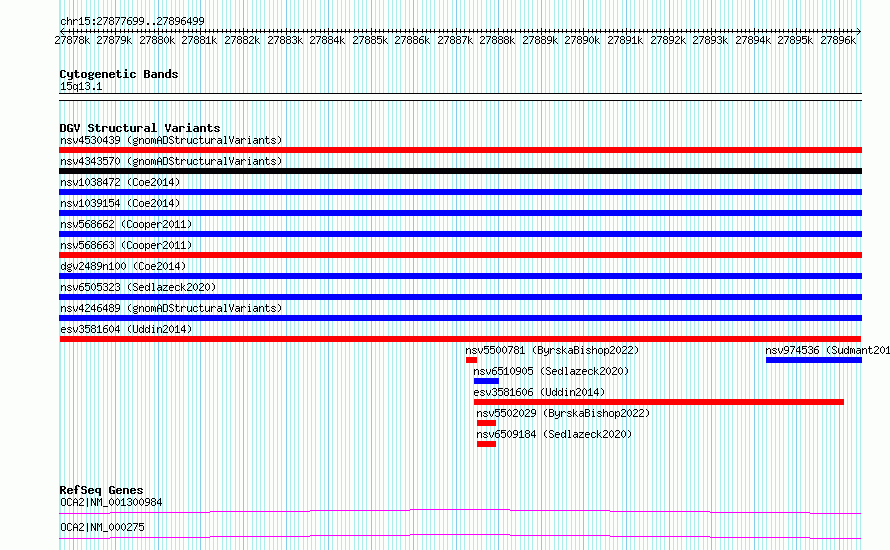Select the small red nsv5500781 bar
The image size is (890, 550).
[x=471, y=360]
